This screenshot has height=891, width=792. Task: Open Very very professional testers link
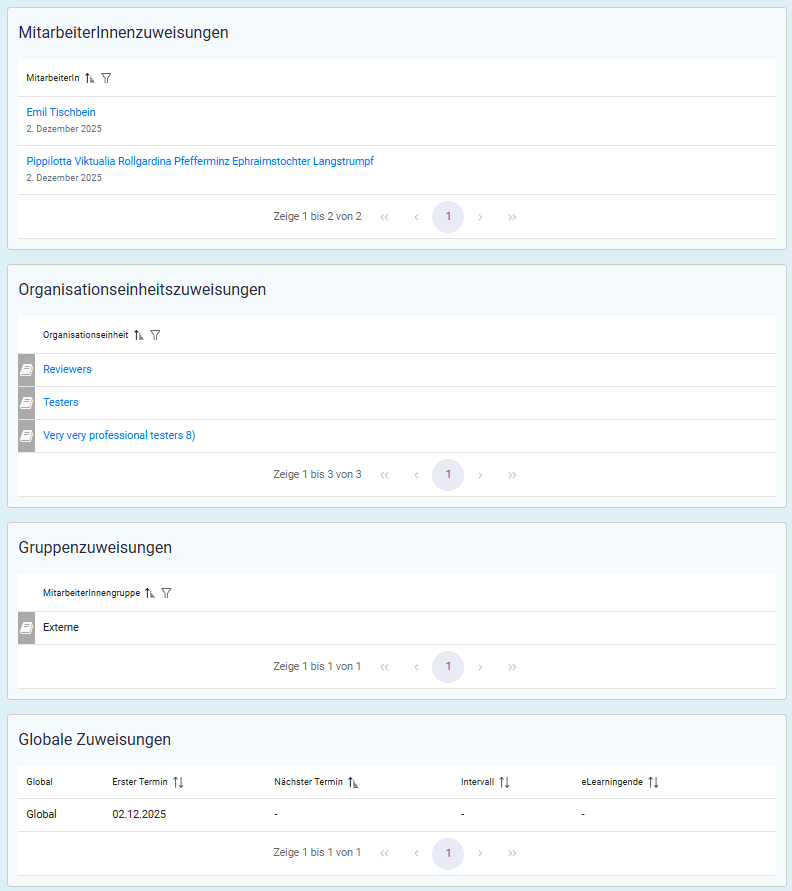pos(119,435)
